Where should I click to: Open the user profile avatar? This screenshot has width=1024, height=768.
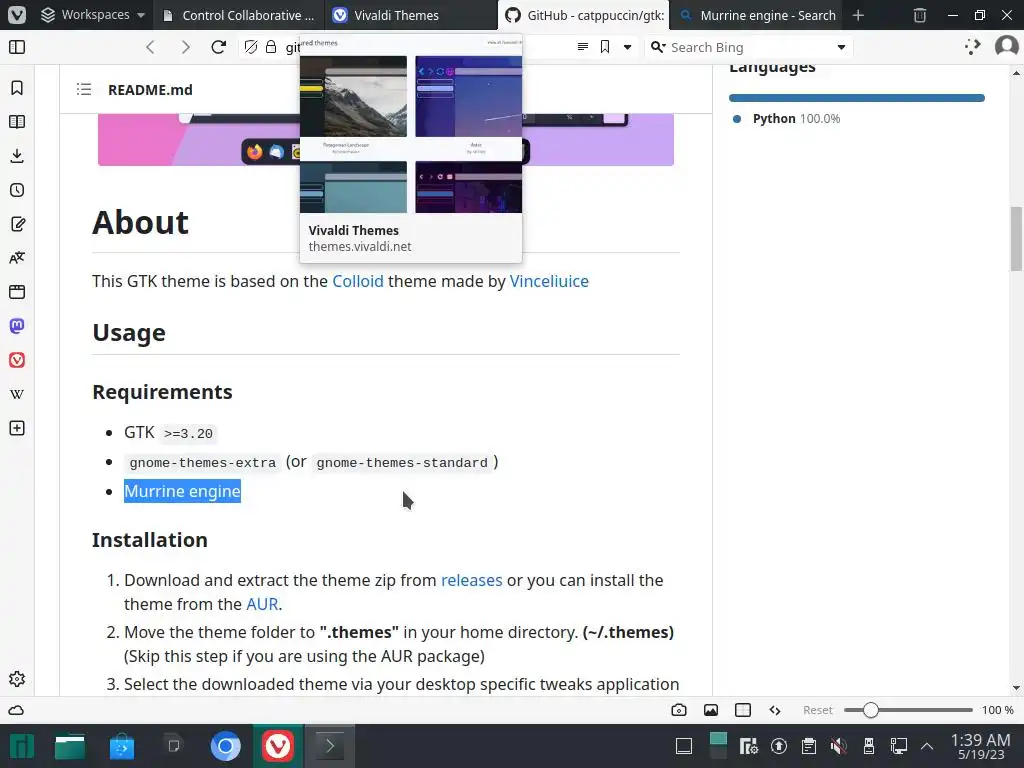[1006, 46]
